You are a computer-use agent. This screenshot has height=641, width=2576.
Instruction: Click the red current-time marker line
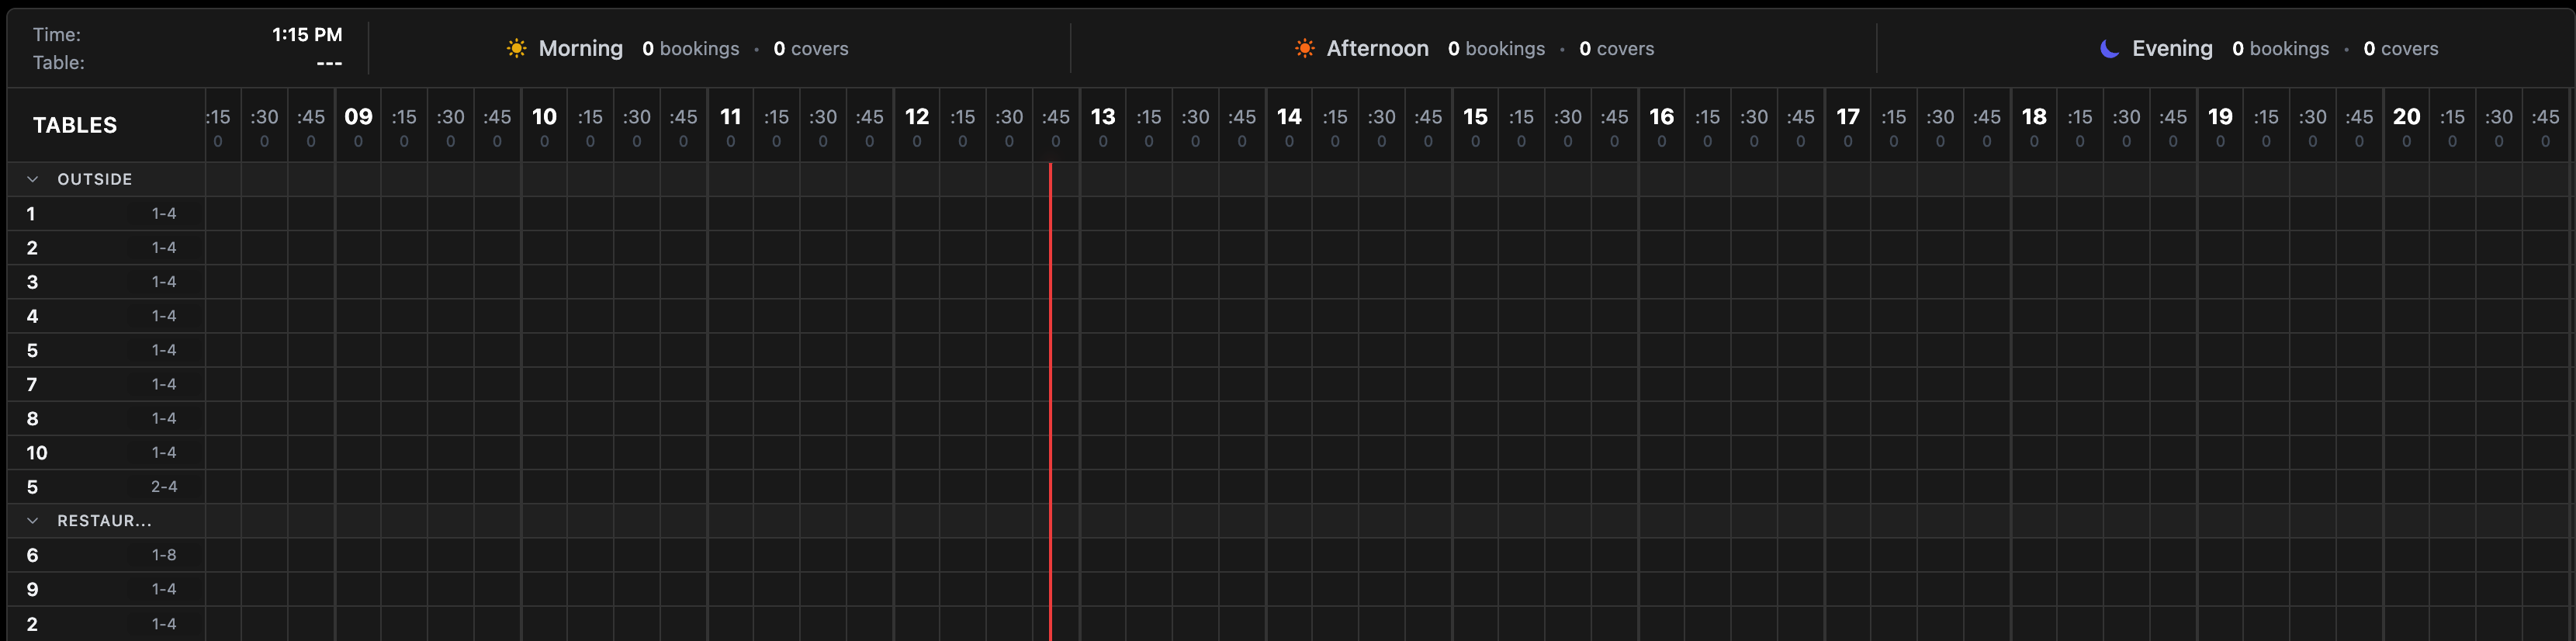[1050, 400]
